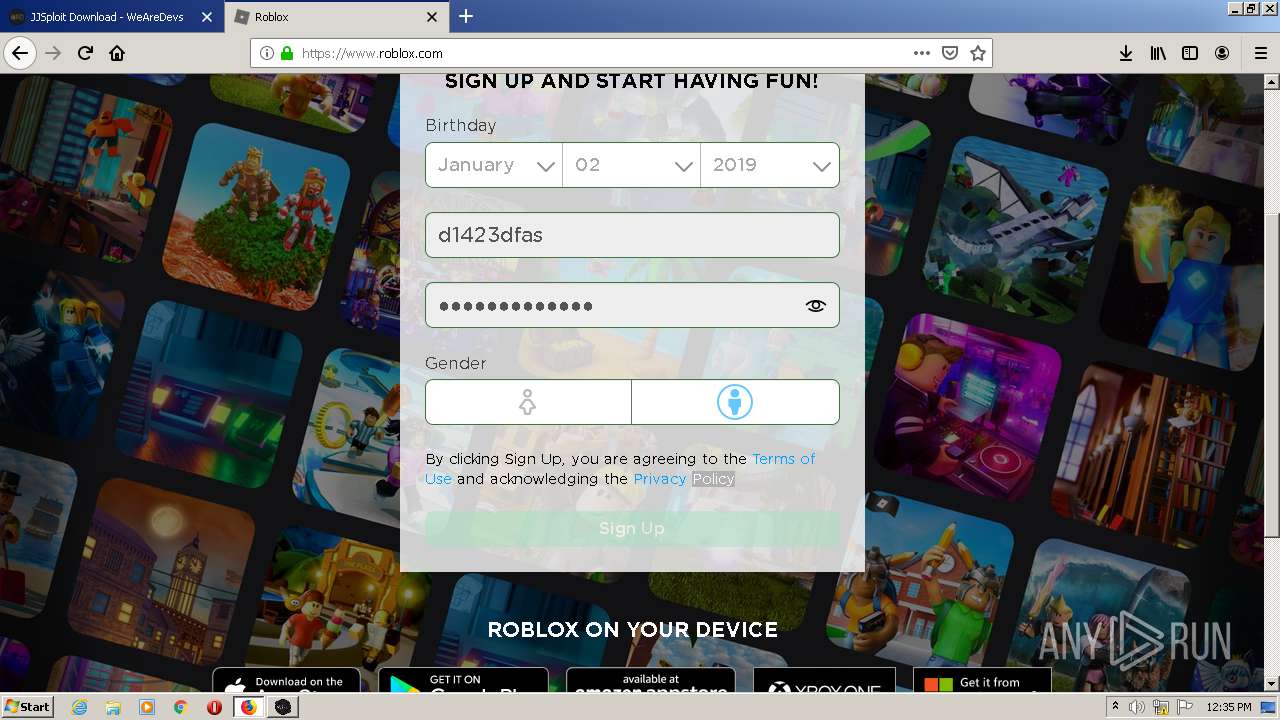Screen dimensions: 1280x720
Task: Expand the birthday year dropdown showing 2019
Action: tap(770, 165)
